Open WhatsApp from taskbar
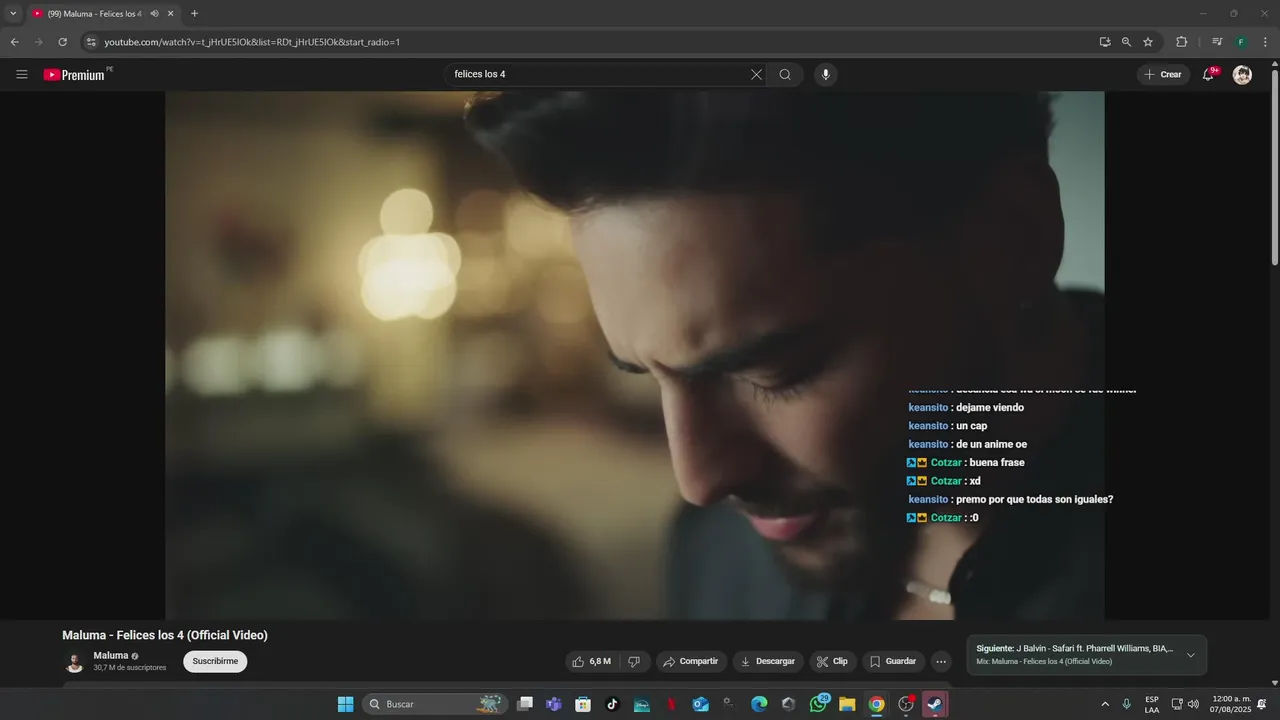 click(x=818, y=704)
